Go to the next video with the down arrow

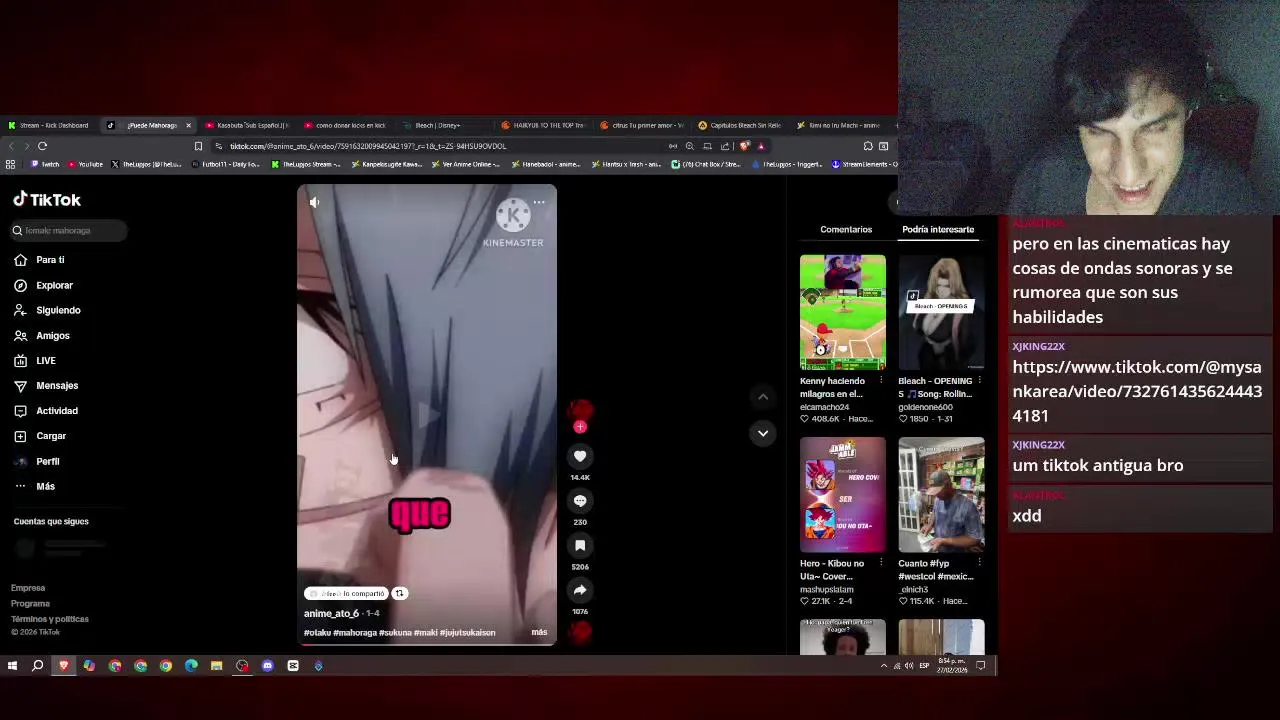point(763,433)
